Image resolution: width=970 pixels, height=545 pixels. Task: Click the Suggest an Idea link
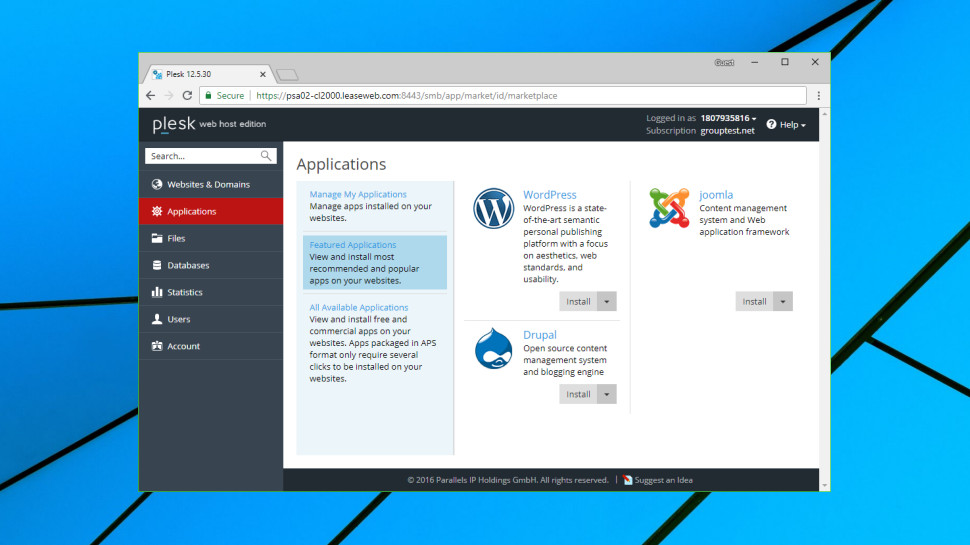point(663,480)
